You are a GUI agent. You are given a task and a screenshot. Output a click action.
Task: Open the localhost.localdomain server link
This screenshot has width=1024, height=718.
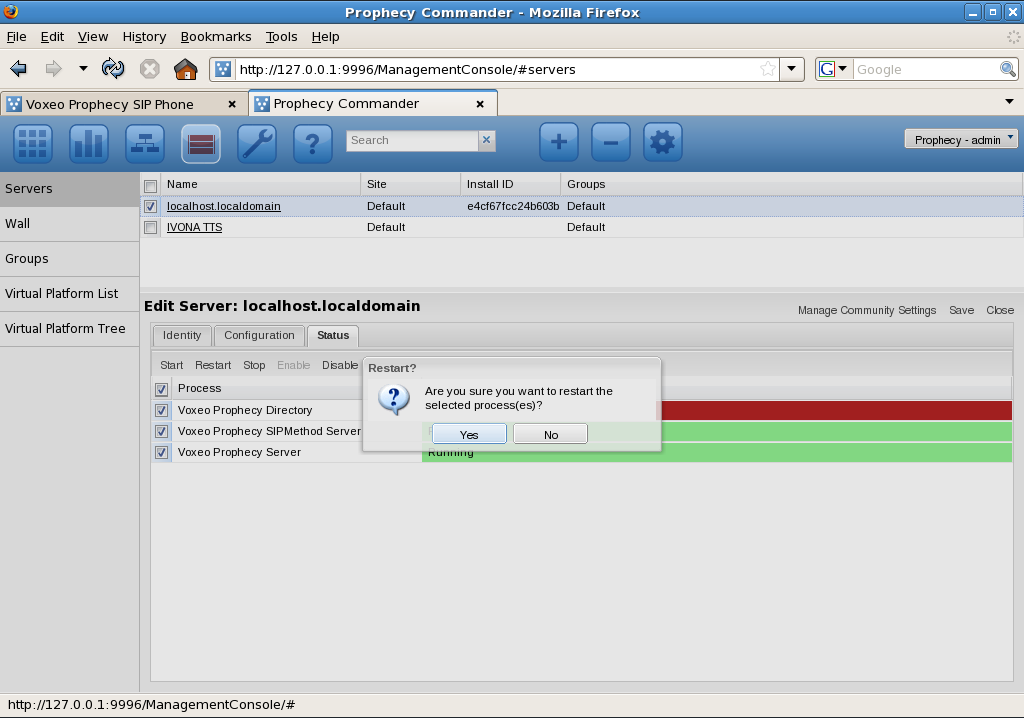point(223,206)
